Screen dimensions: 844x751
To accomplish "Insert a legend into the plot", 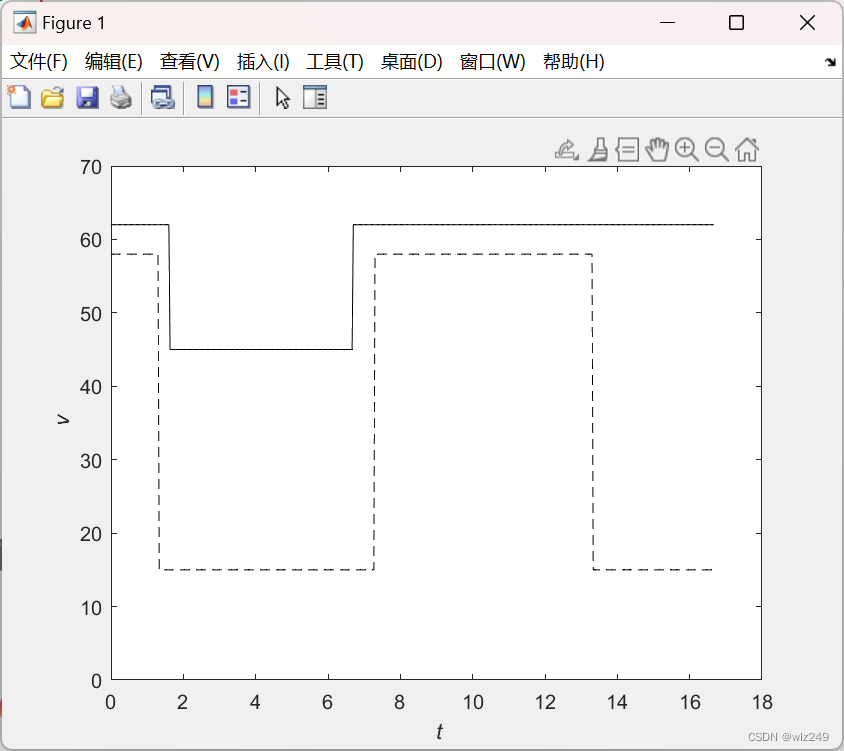I will [237, 97].
